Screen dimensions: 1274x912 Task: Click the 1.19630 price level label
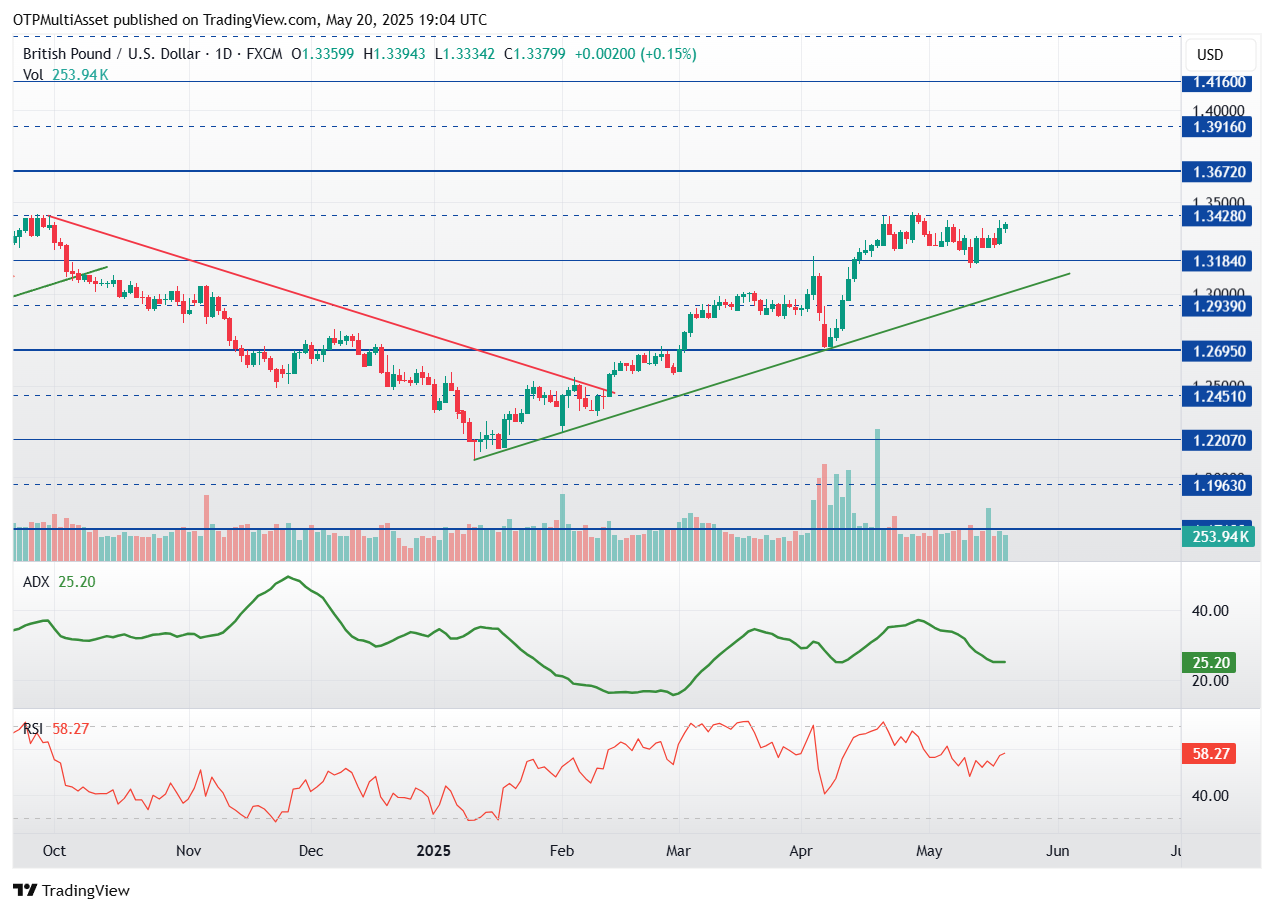1216,485
